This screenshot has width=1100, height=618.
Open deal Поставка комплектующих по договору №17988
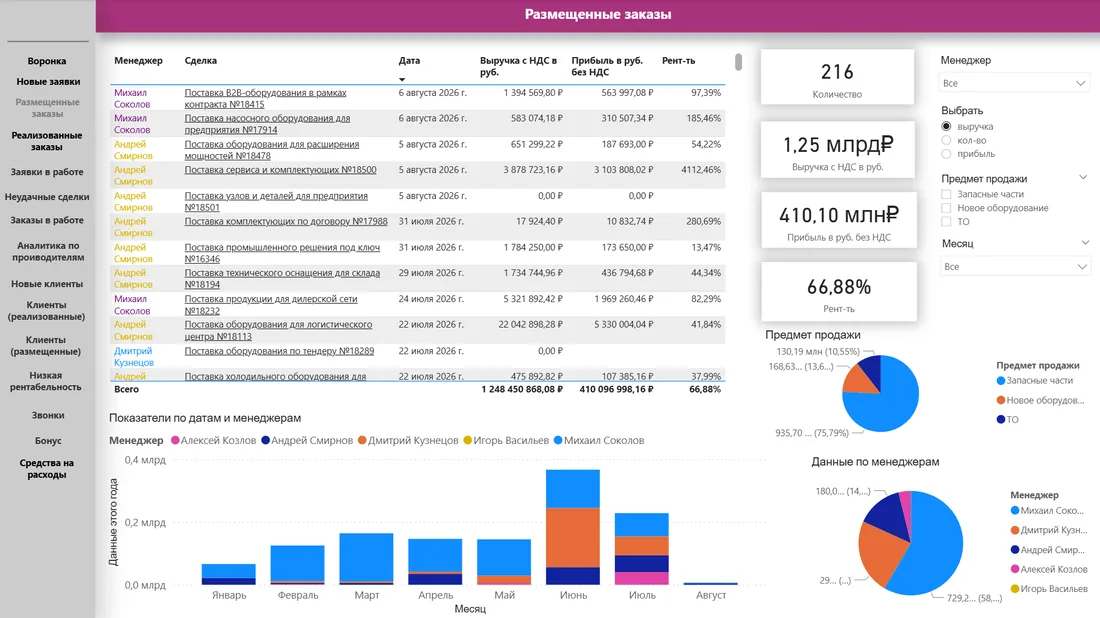(286, 221)
